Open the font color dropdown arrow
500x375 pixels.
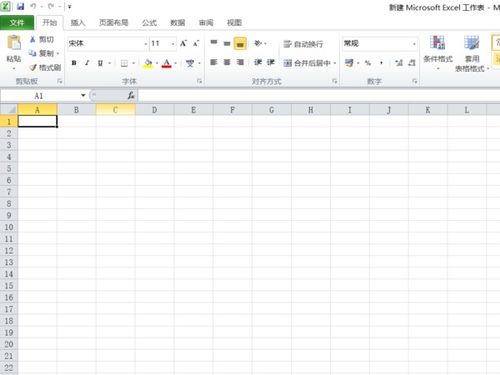pyautogui.click(x=175, y=63)
